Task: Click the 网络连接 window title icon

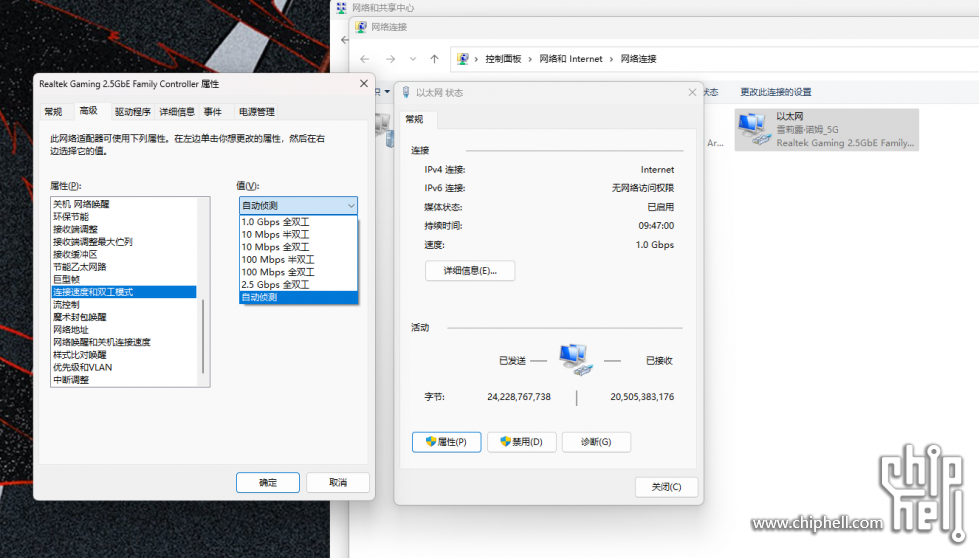Action: pyautogui.click(x=361, y=27)
